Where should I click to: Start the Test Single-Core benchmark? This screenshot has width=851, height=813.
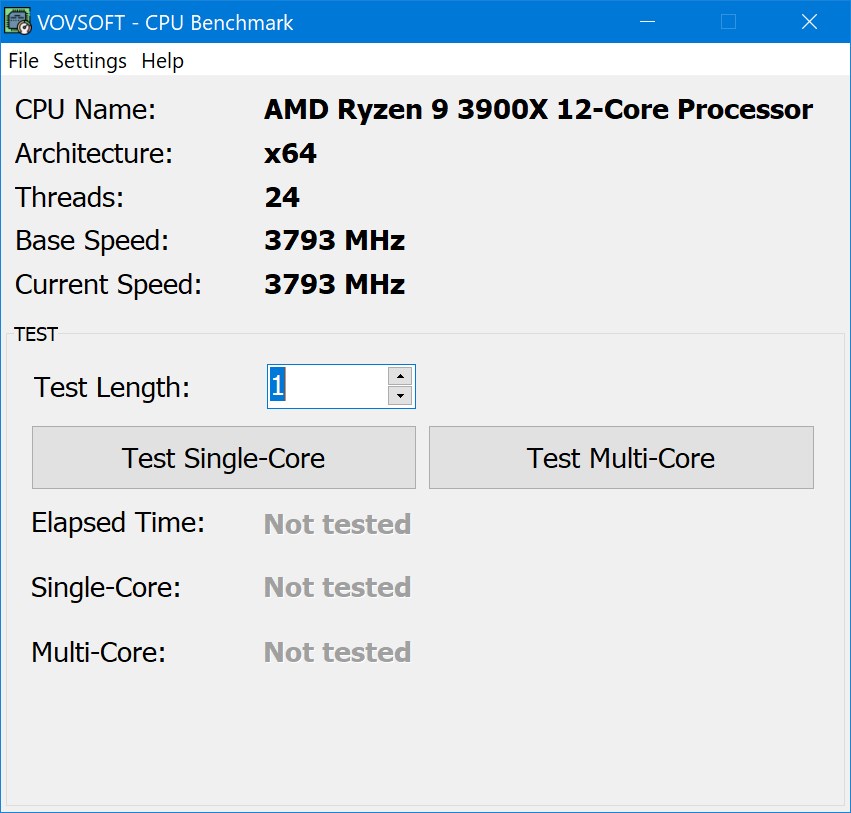point(223,458)
